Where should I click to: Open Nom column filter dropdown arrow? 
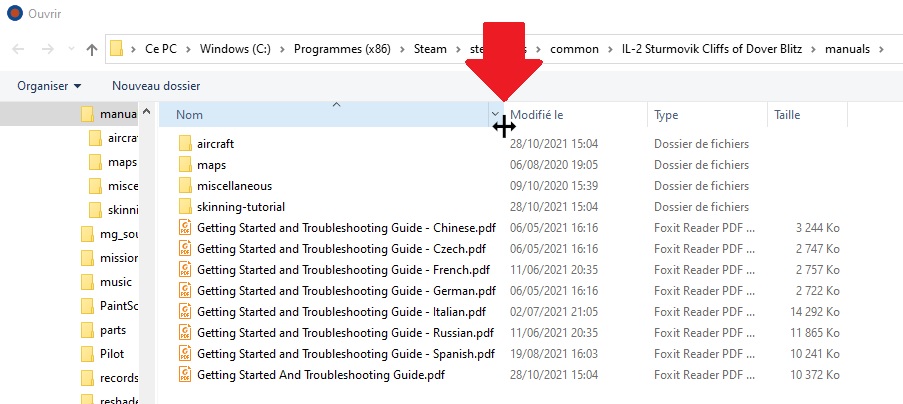click(x=495, y=115)
